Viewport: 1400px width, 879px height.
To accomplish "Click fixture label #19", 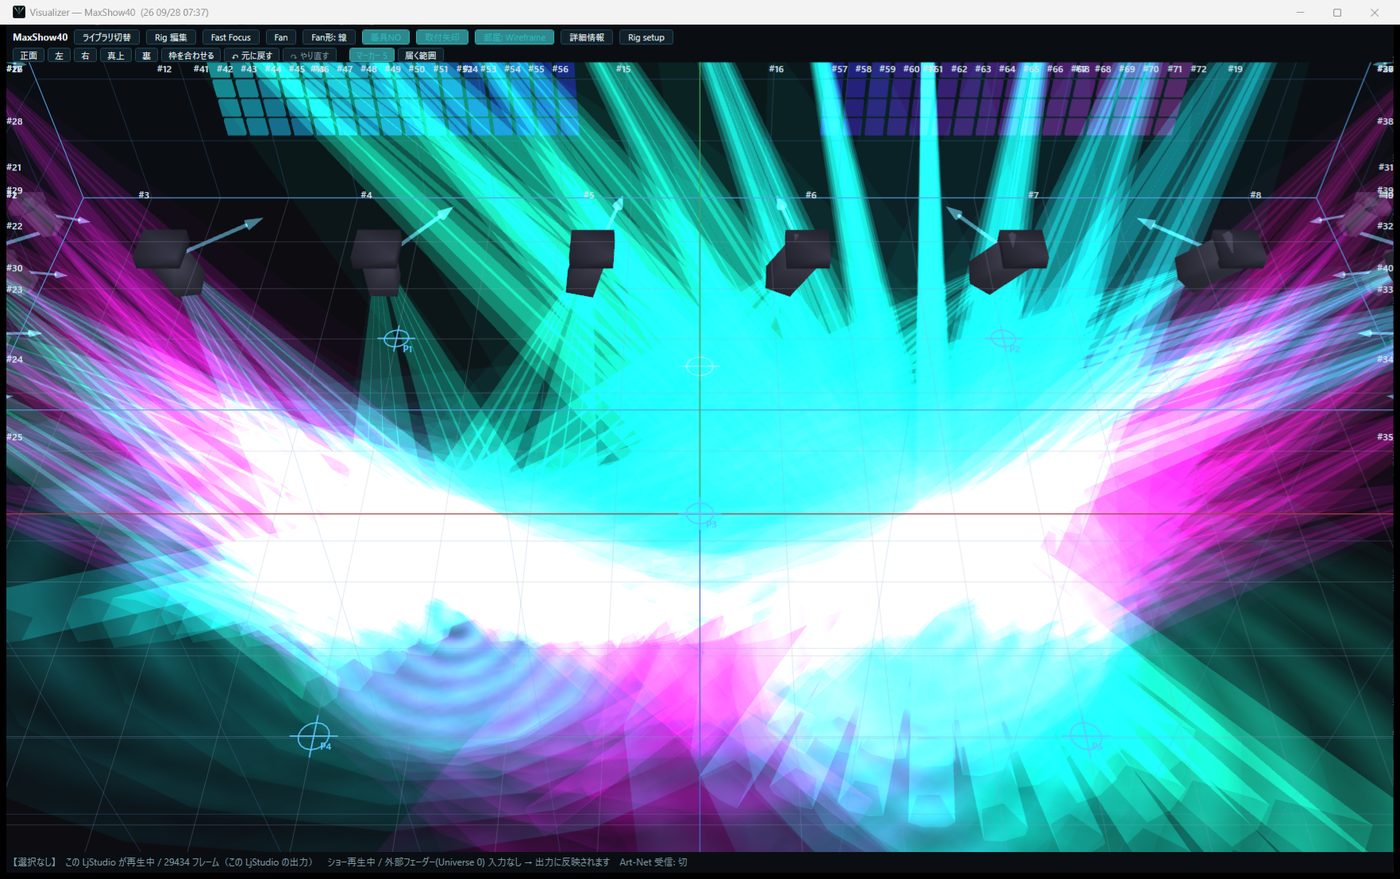I will [1235, 69].
